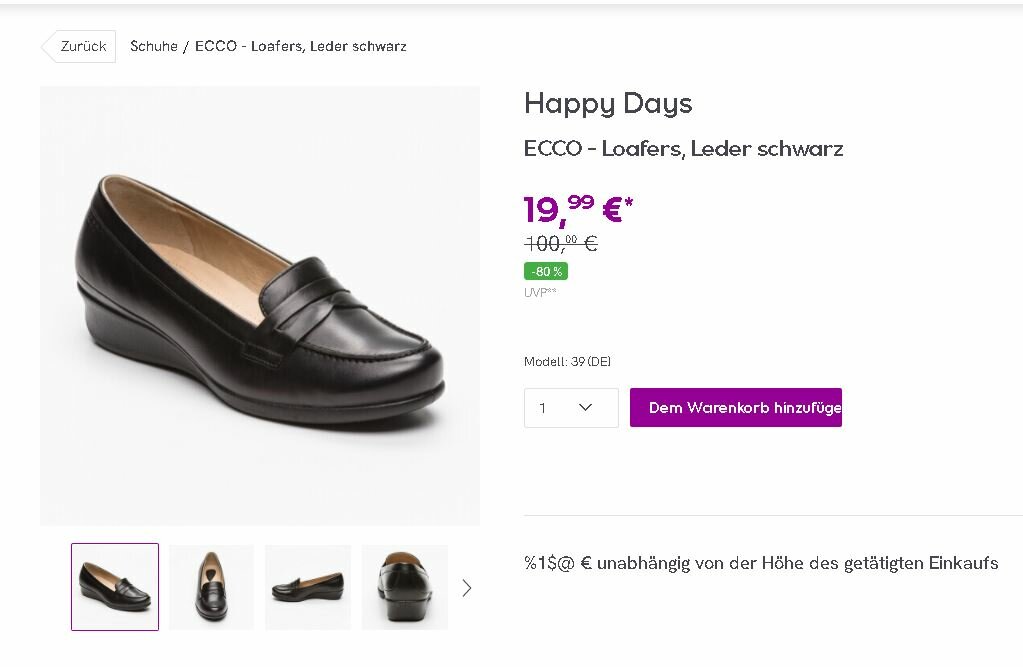
Task: Click the product title ECCO Loafers
Action: click(683, 149)
